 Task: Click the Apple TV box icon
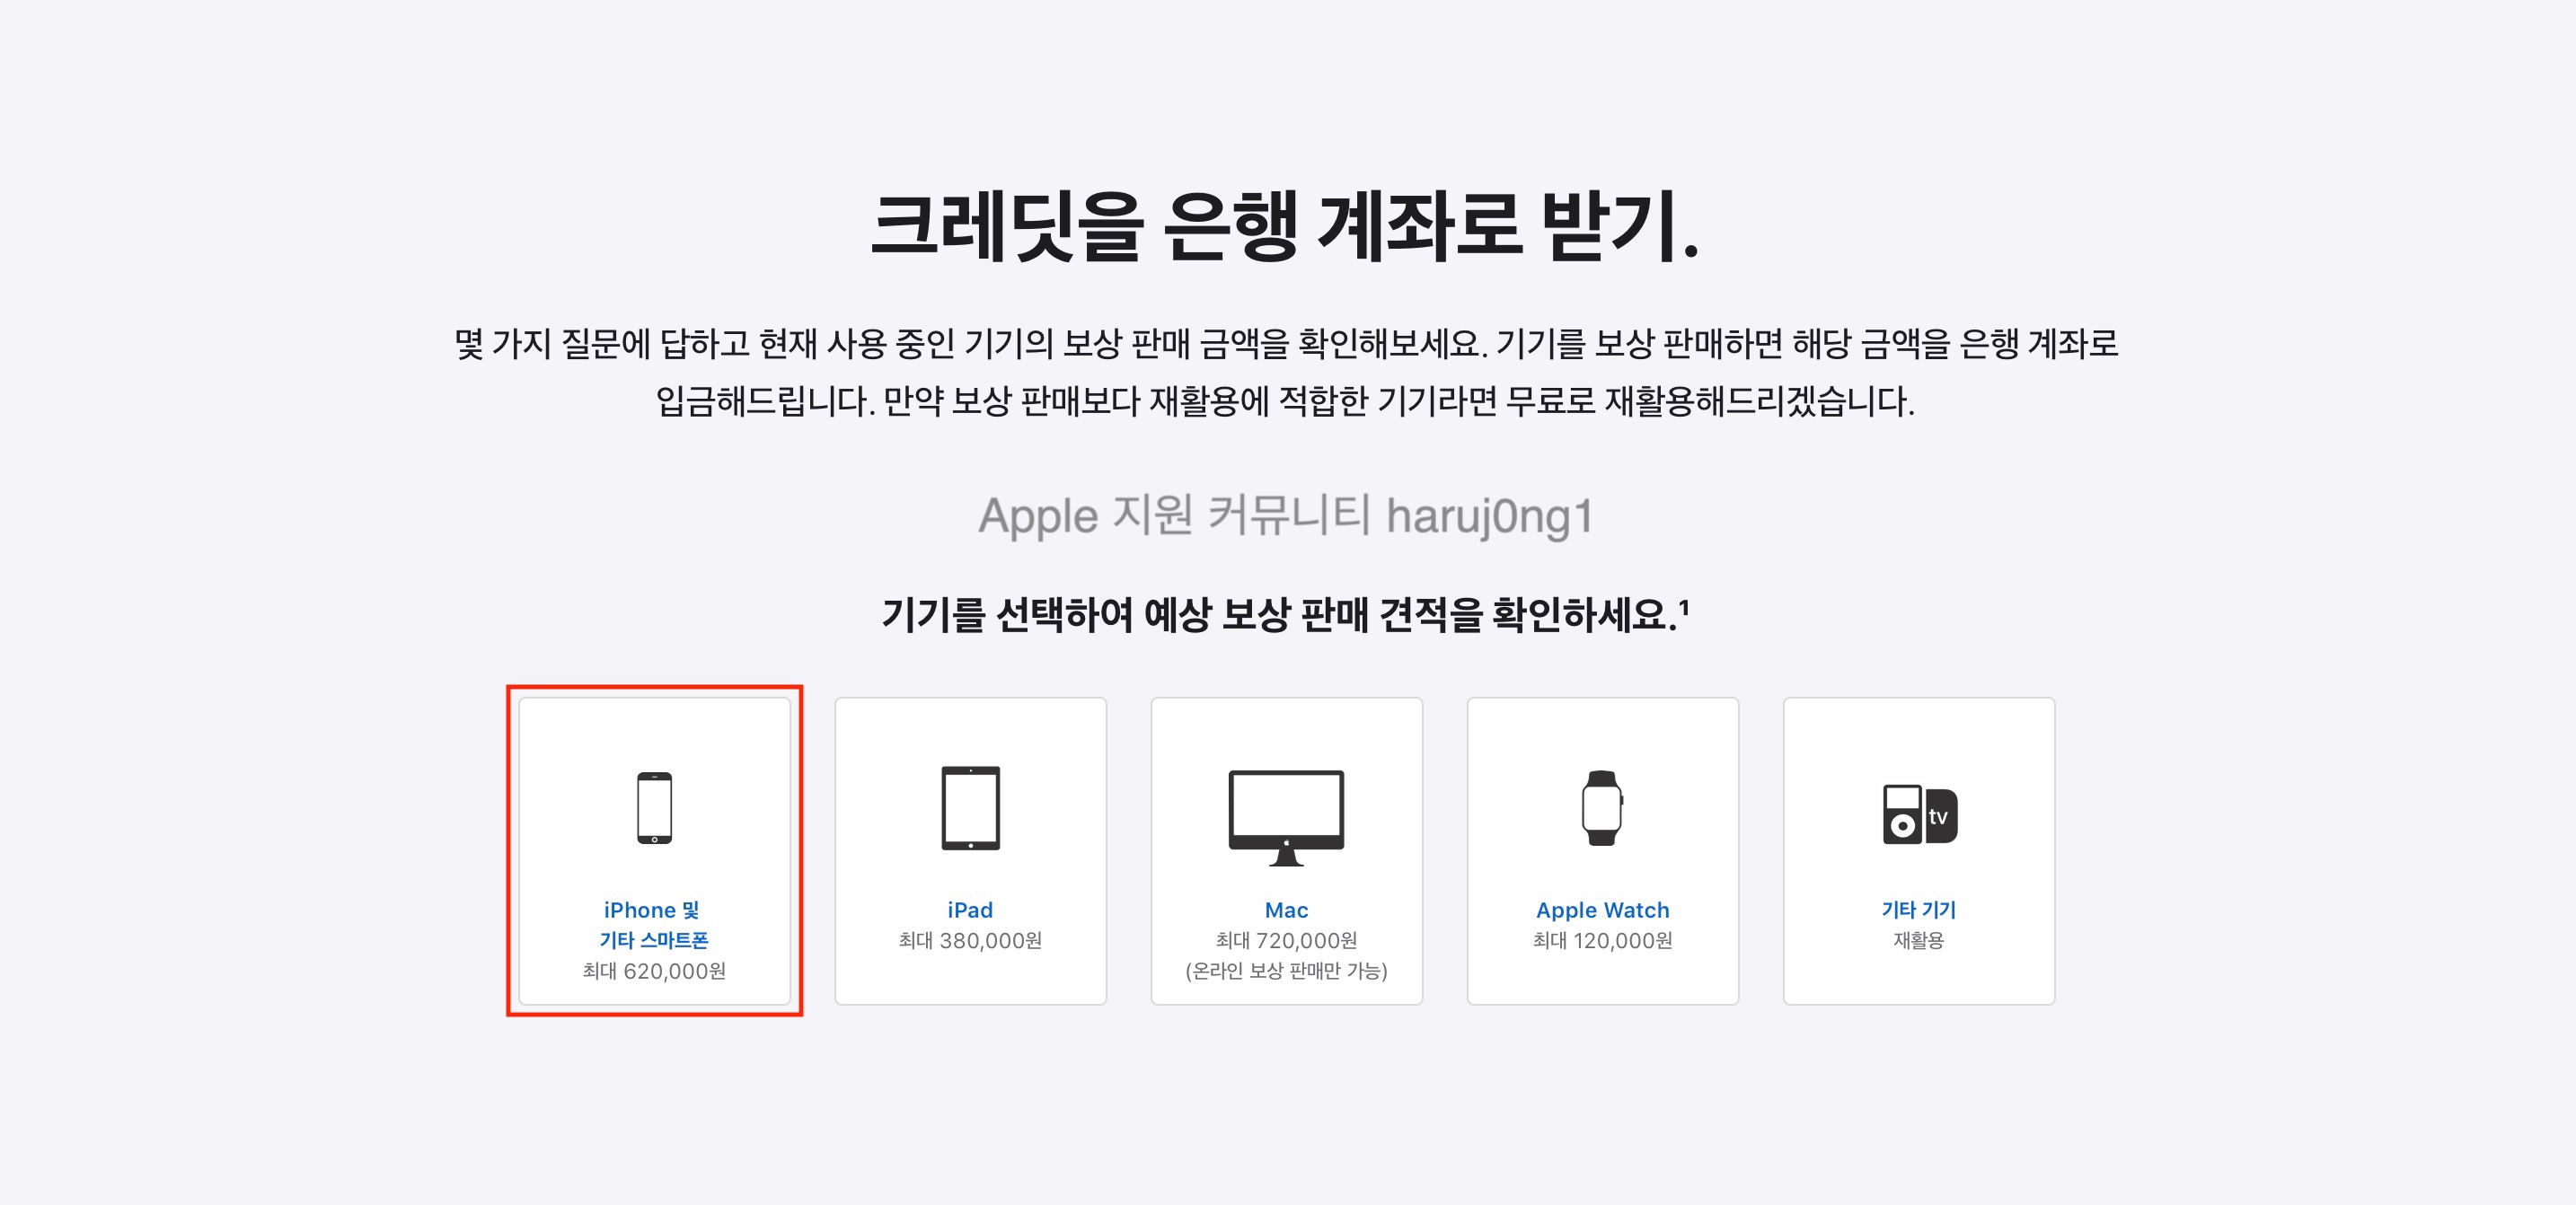point(1941,816)
